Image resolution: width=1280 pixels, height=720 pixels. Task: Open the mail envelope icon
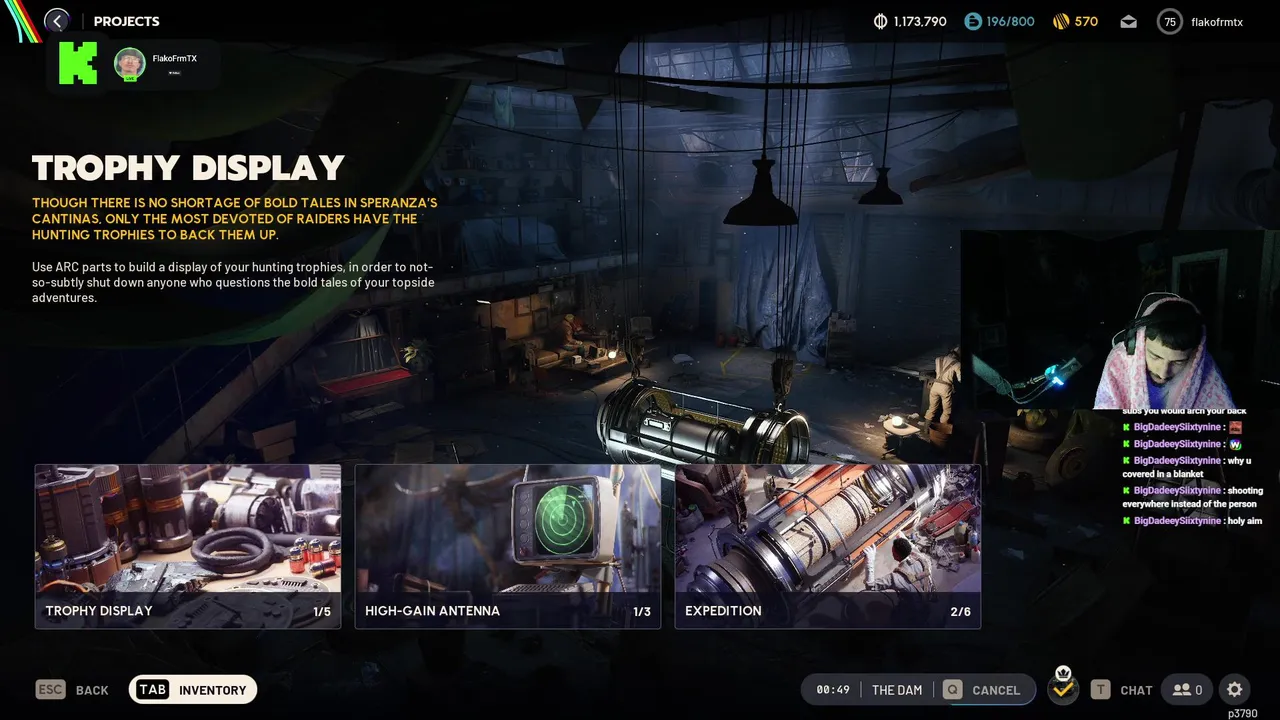click(1129, 21)
